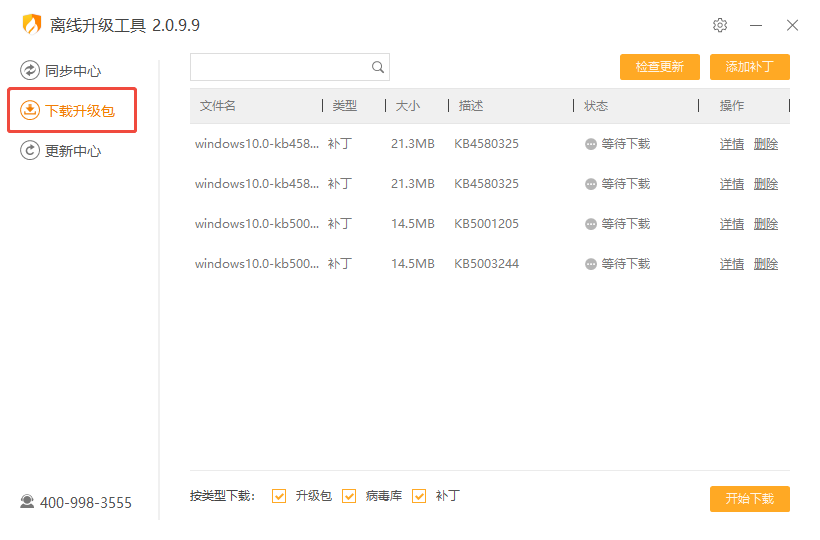Click 删除 for the KB5001205 row
The height and width of the screenshot is (540, 820).
[766, 224]
